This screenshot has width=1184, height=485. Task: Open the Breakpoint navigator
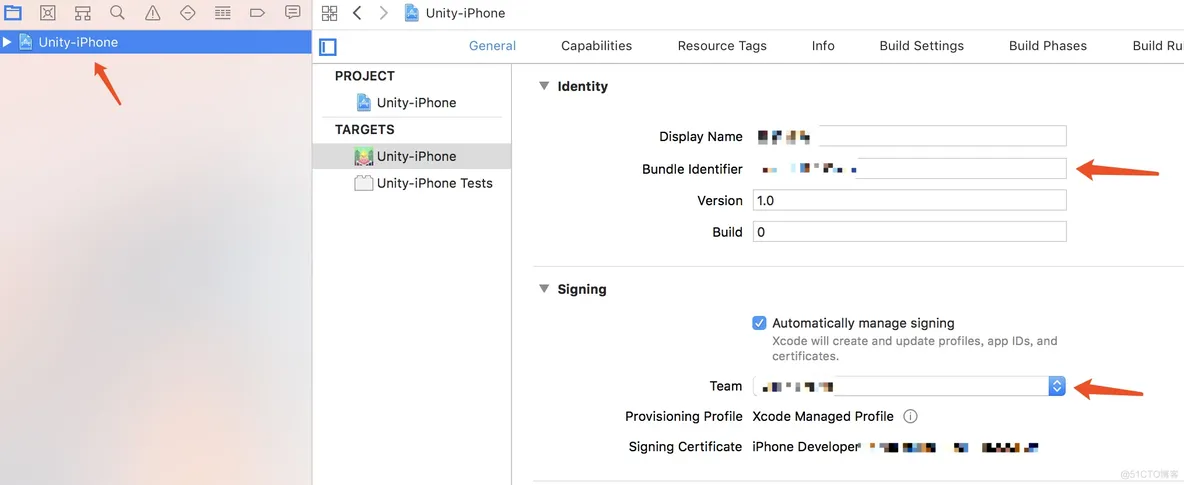[257, 12]
